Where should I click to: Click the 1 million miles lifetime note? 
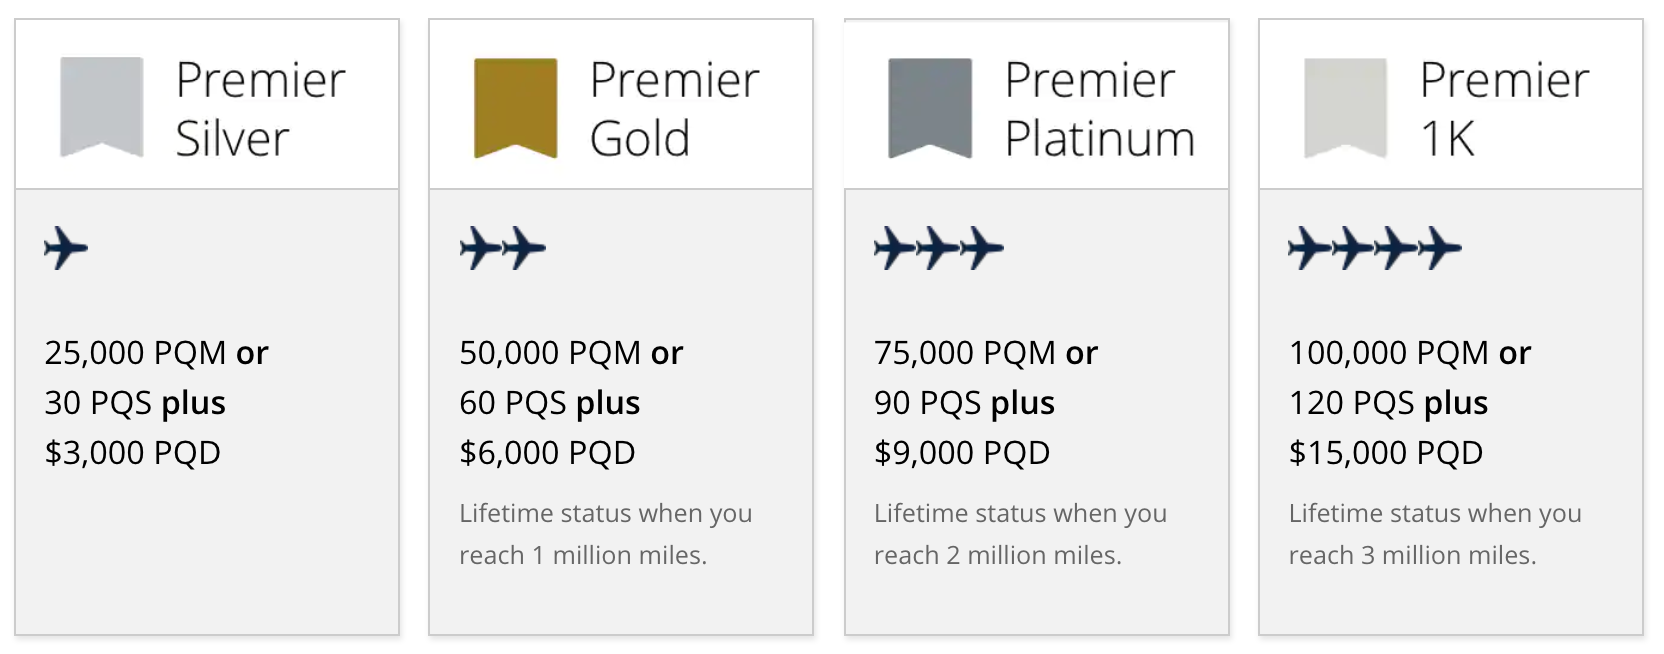(x=605, y=534)
